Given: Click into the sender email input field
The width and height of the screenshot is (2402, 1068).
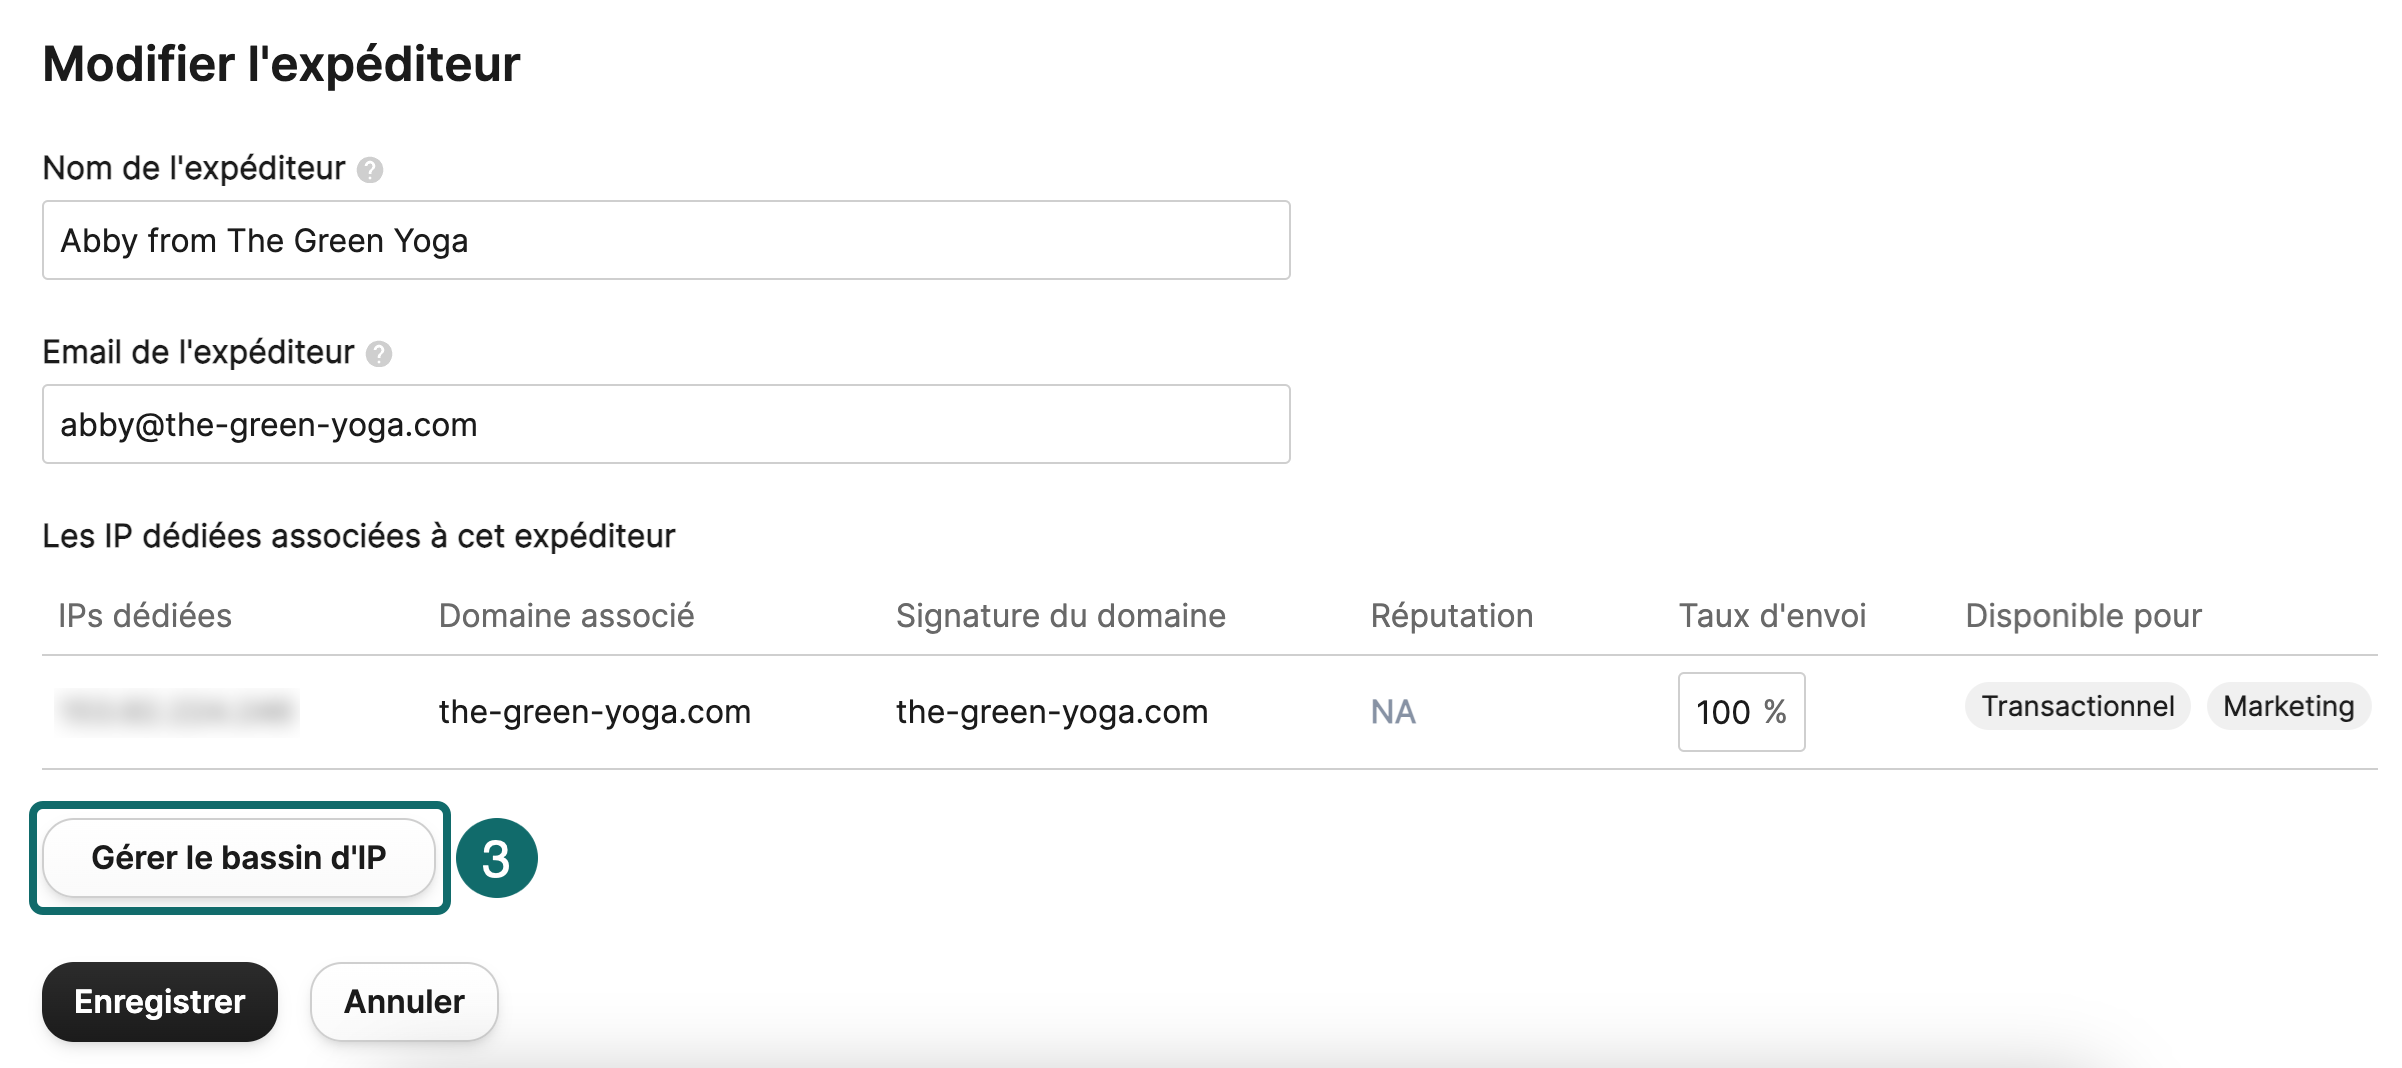Looking at the screenshot, I should point(666,424).
